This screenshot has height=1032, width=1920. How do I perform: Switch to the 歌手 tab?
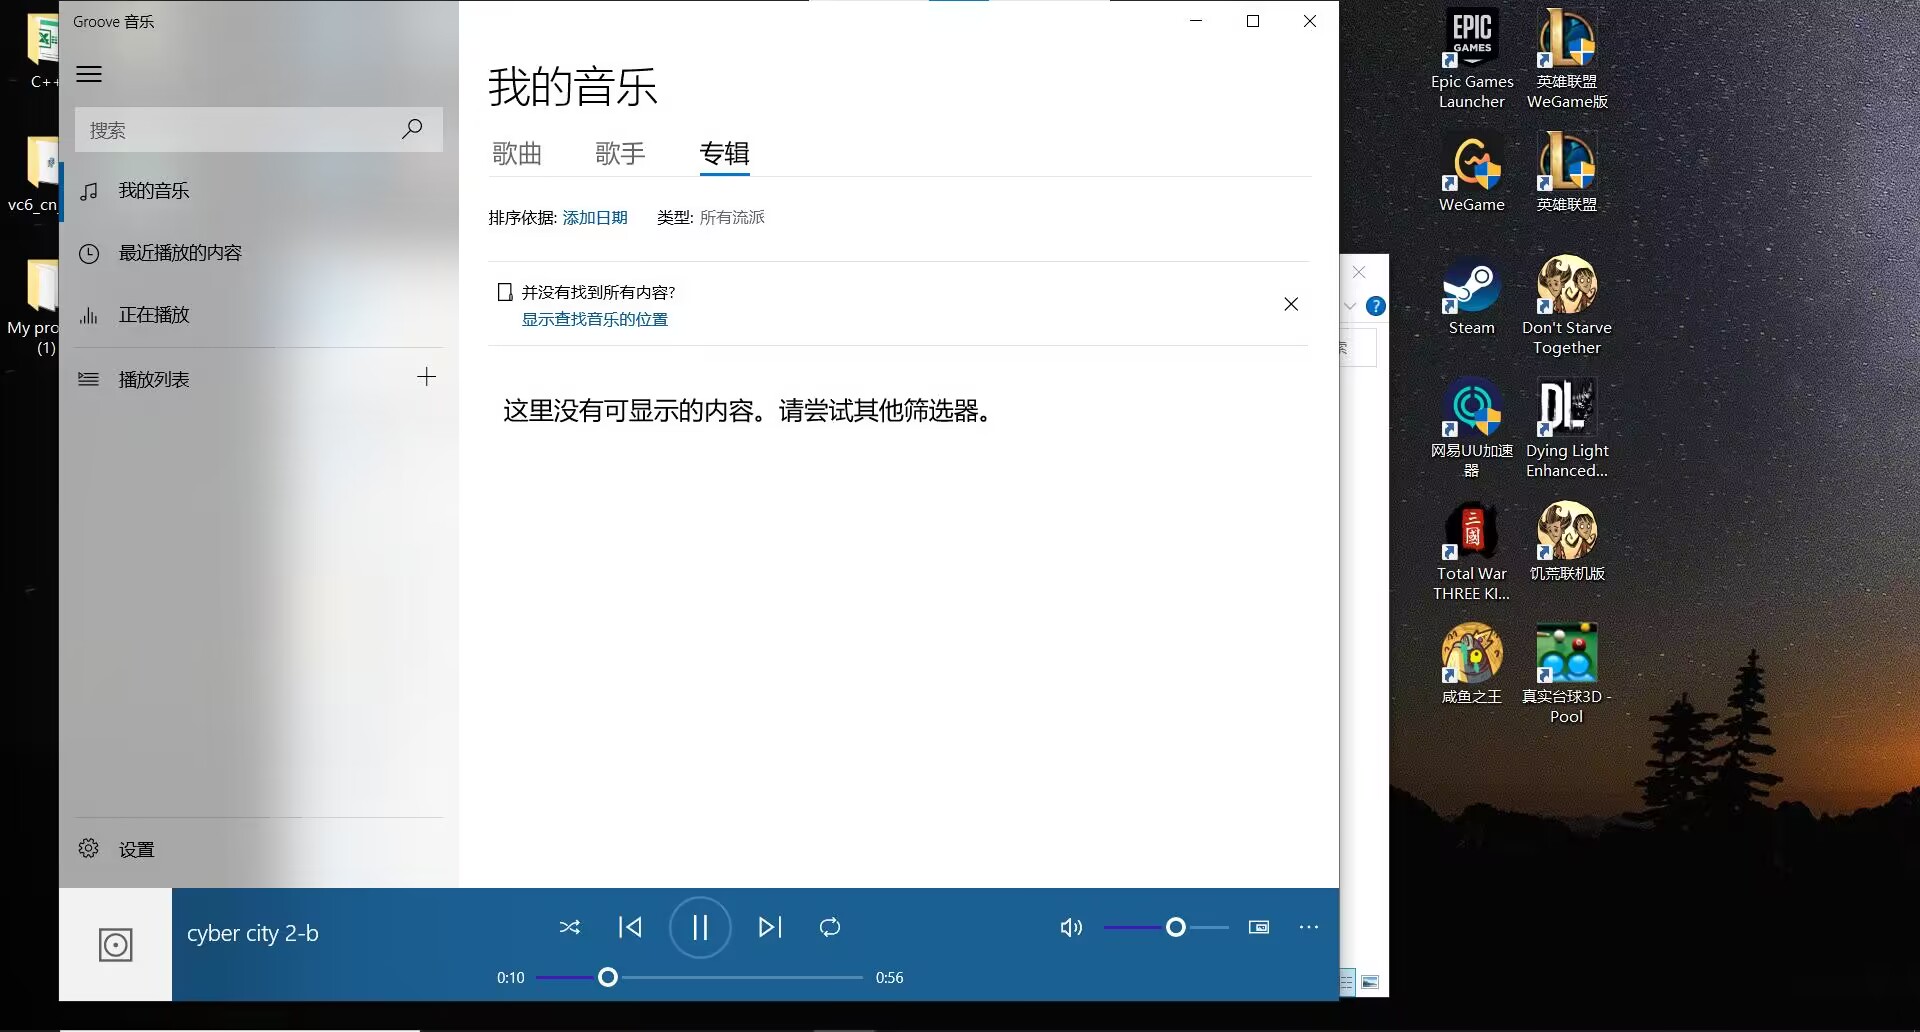click(620, 154)
